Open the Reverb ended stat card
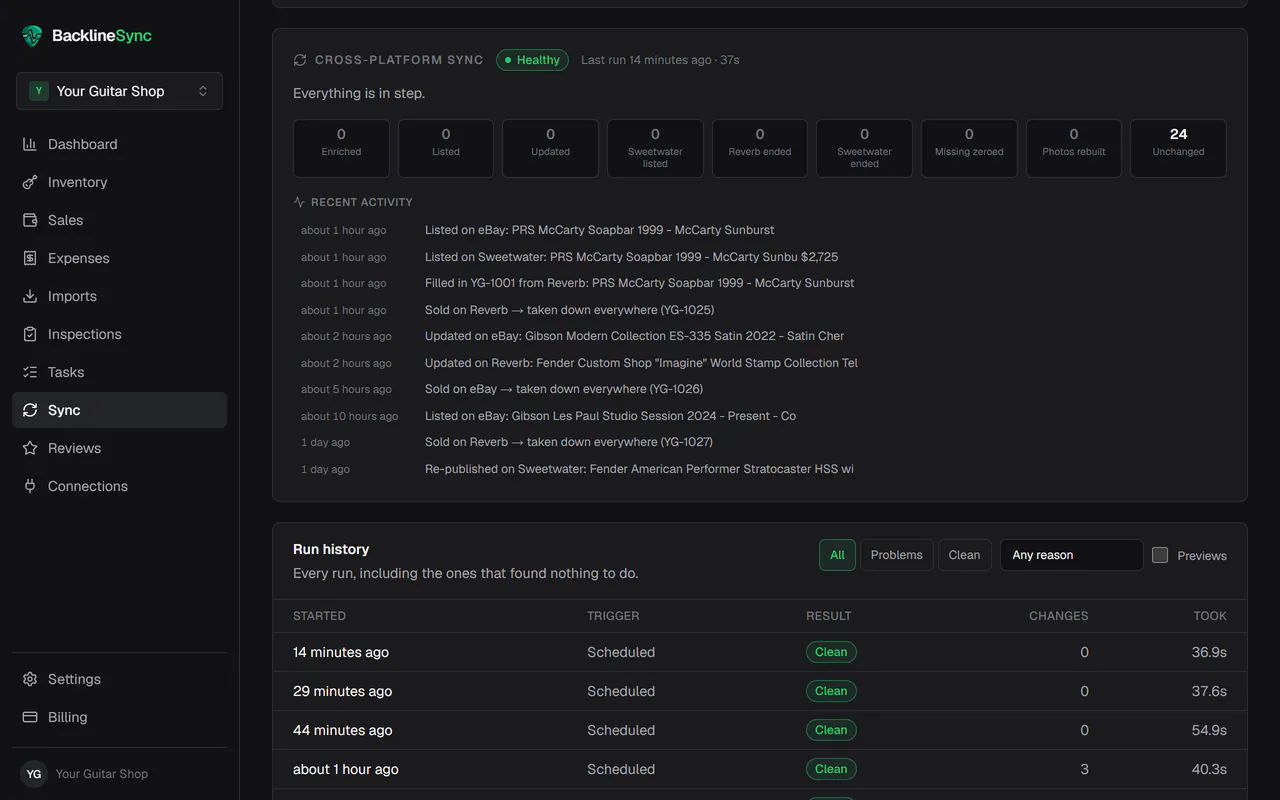This screenshot has height=800, width=1280. click(x=760, y=149)
